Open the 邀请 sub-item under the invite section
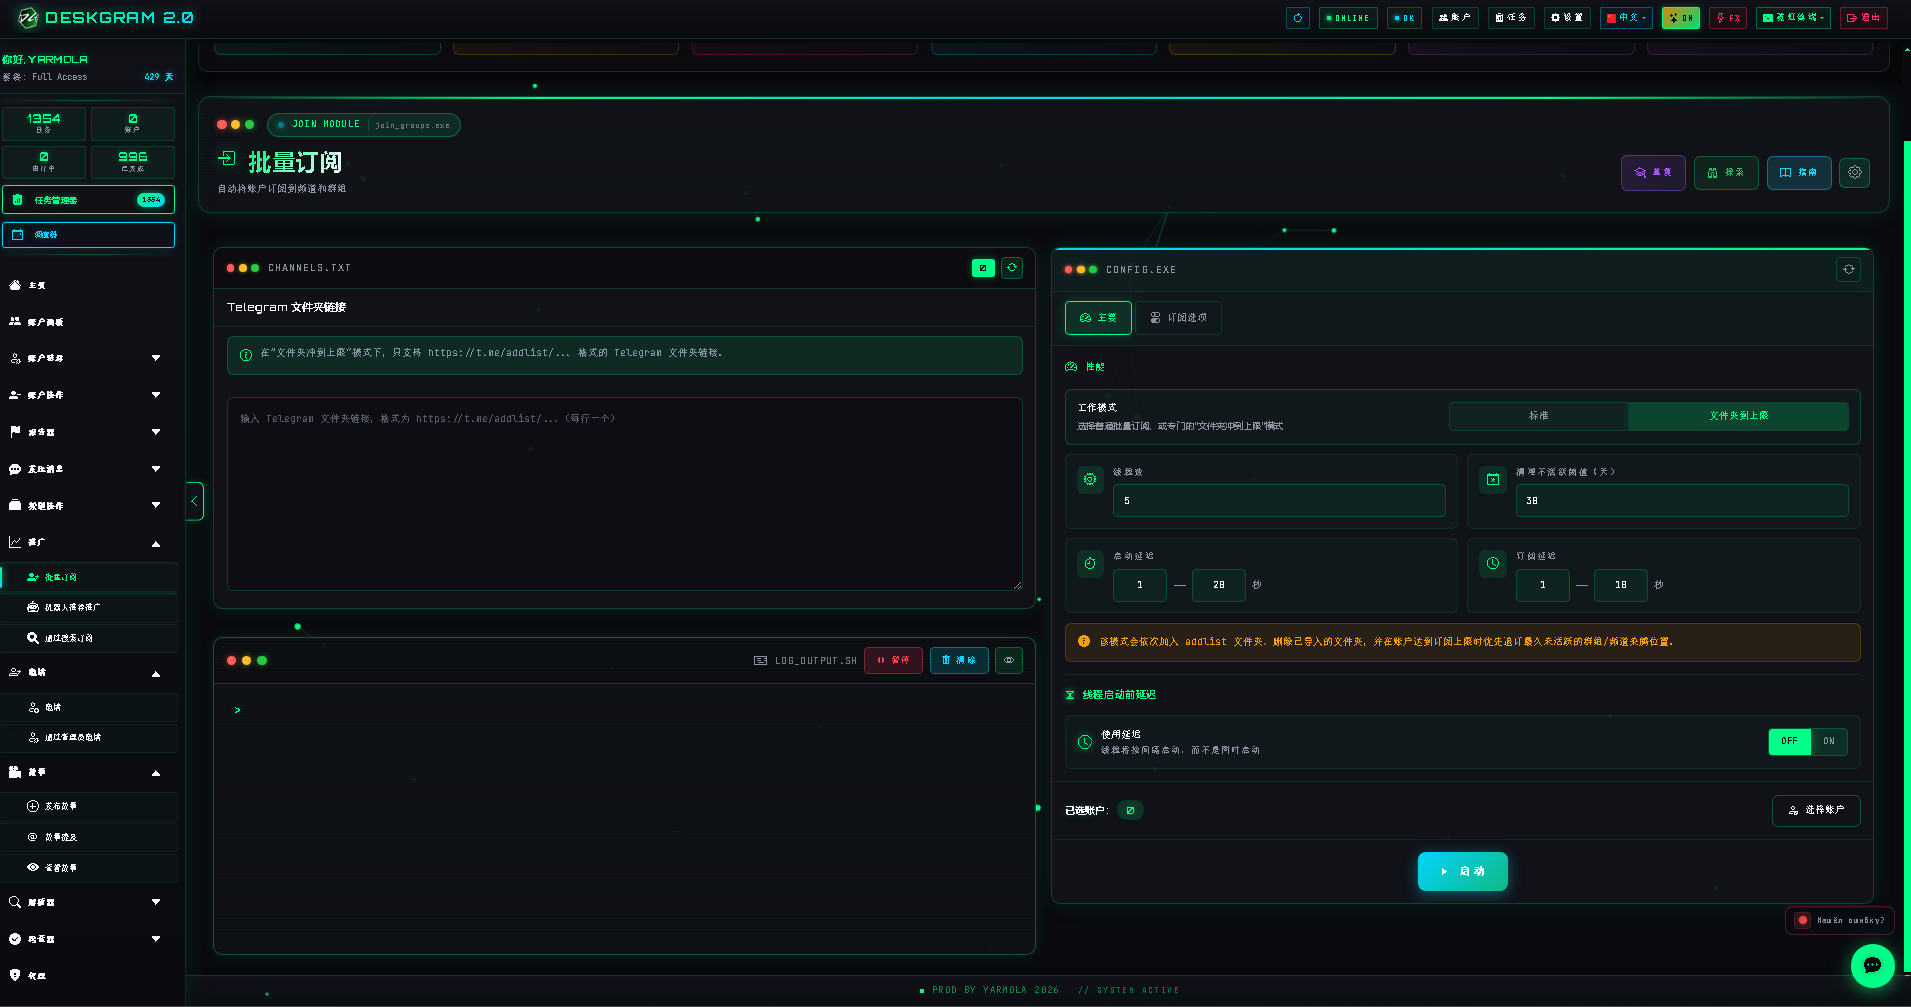The height and width of the screenshot is (1007, 1911). 90,707
